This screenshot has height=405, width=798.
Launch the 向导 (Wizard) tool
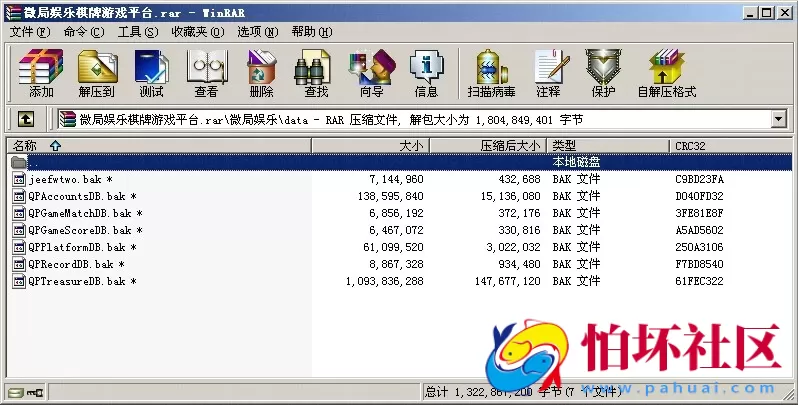(x=372, y=73)
